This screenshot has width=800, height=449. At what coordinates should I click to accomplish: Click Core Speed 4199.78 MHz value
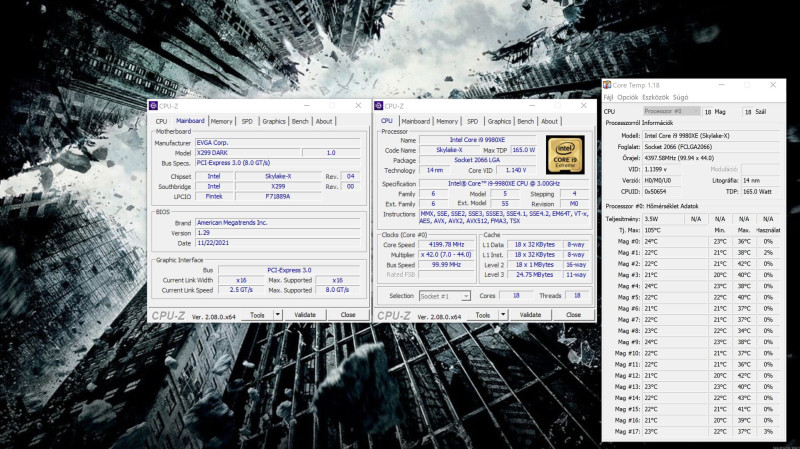tap(447, 245)
